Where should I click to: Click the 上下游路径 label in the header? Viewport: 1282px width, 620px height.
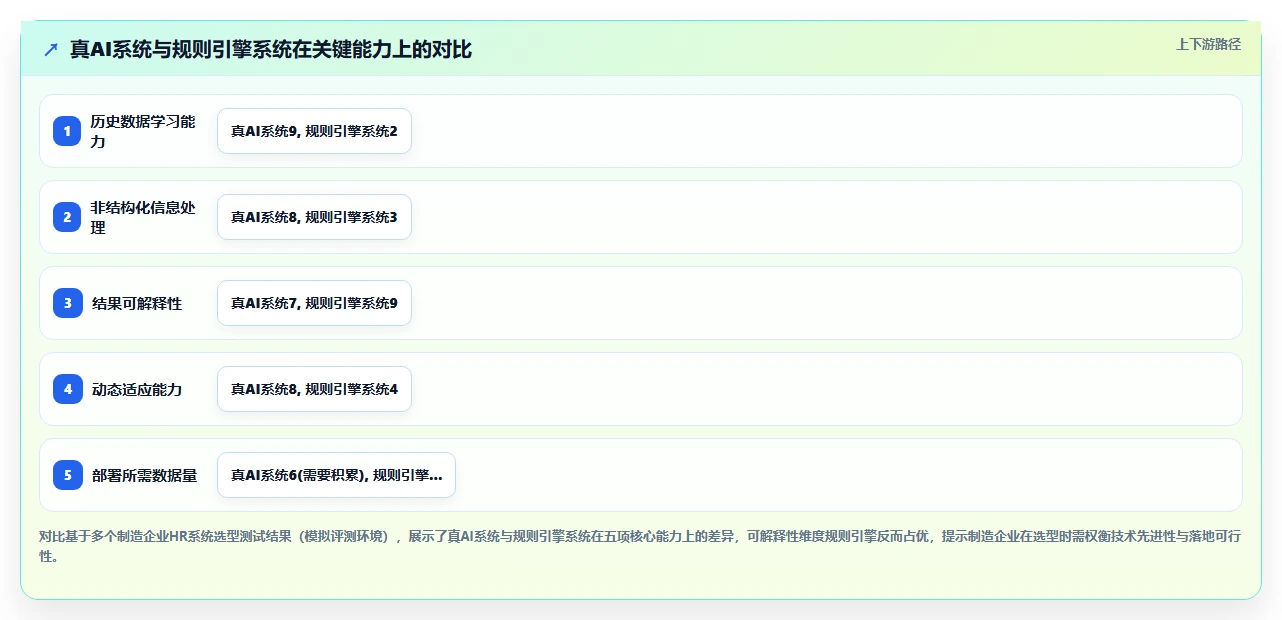click(x=1208, y=43)
